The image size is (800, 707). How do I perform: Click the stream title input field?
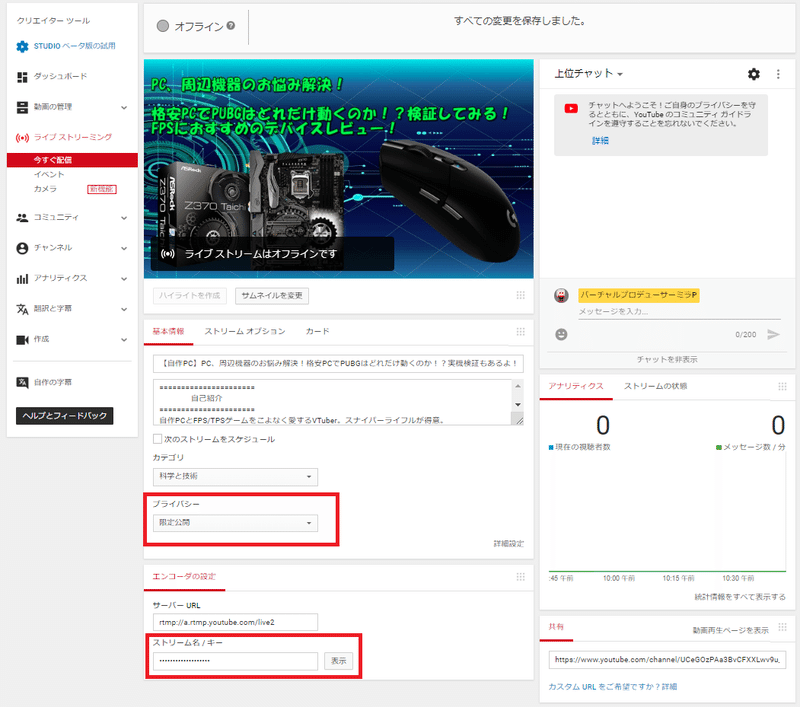click(x=338, y=364)
